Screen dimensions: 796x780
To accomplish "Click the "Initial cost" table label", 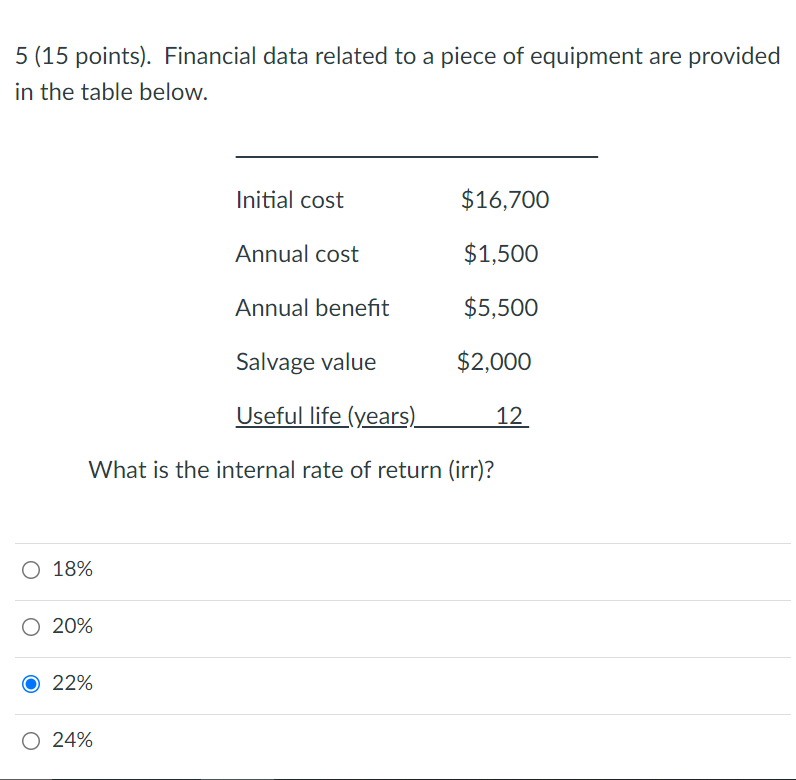I will [289, 200].
